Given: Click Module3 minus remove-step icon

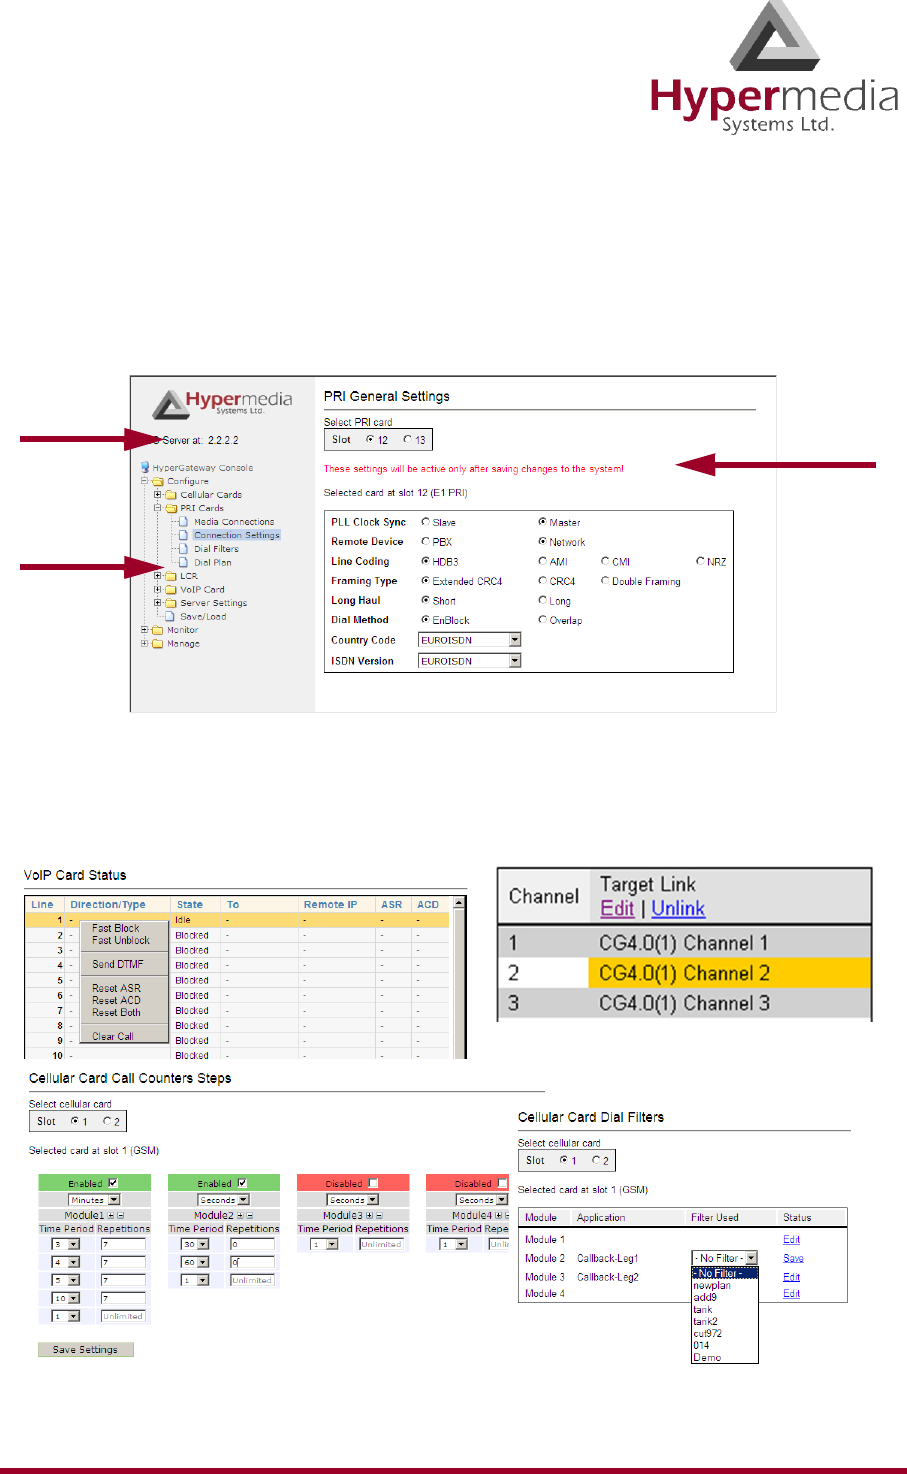Looking at the screenshot, I should coord(378,1215).
